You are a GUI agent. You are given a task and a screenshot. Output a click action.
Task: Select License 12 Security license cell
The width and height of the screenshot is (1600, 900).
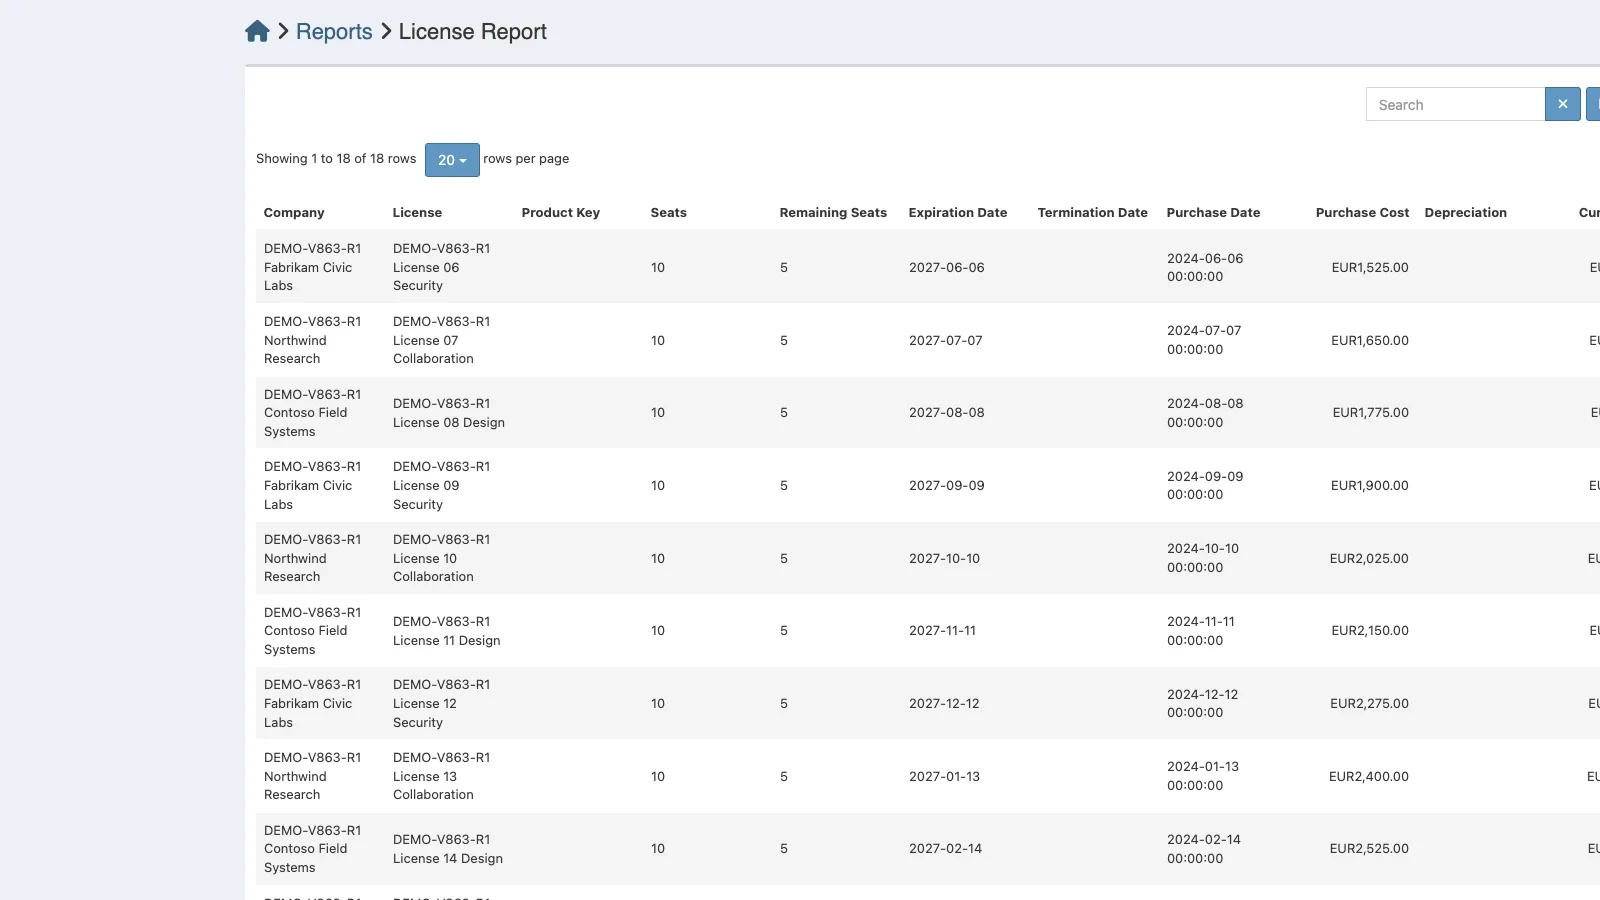click(441, 703)
